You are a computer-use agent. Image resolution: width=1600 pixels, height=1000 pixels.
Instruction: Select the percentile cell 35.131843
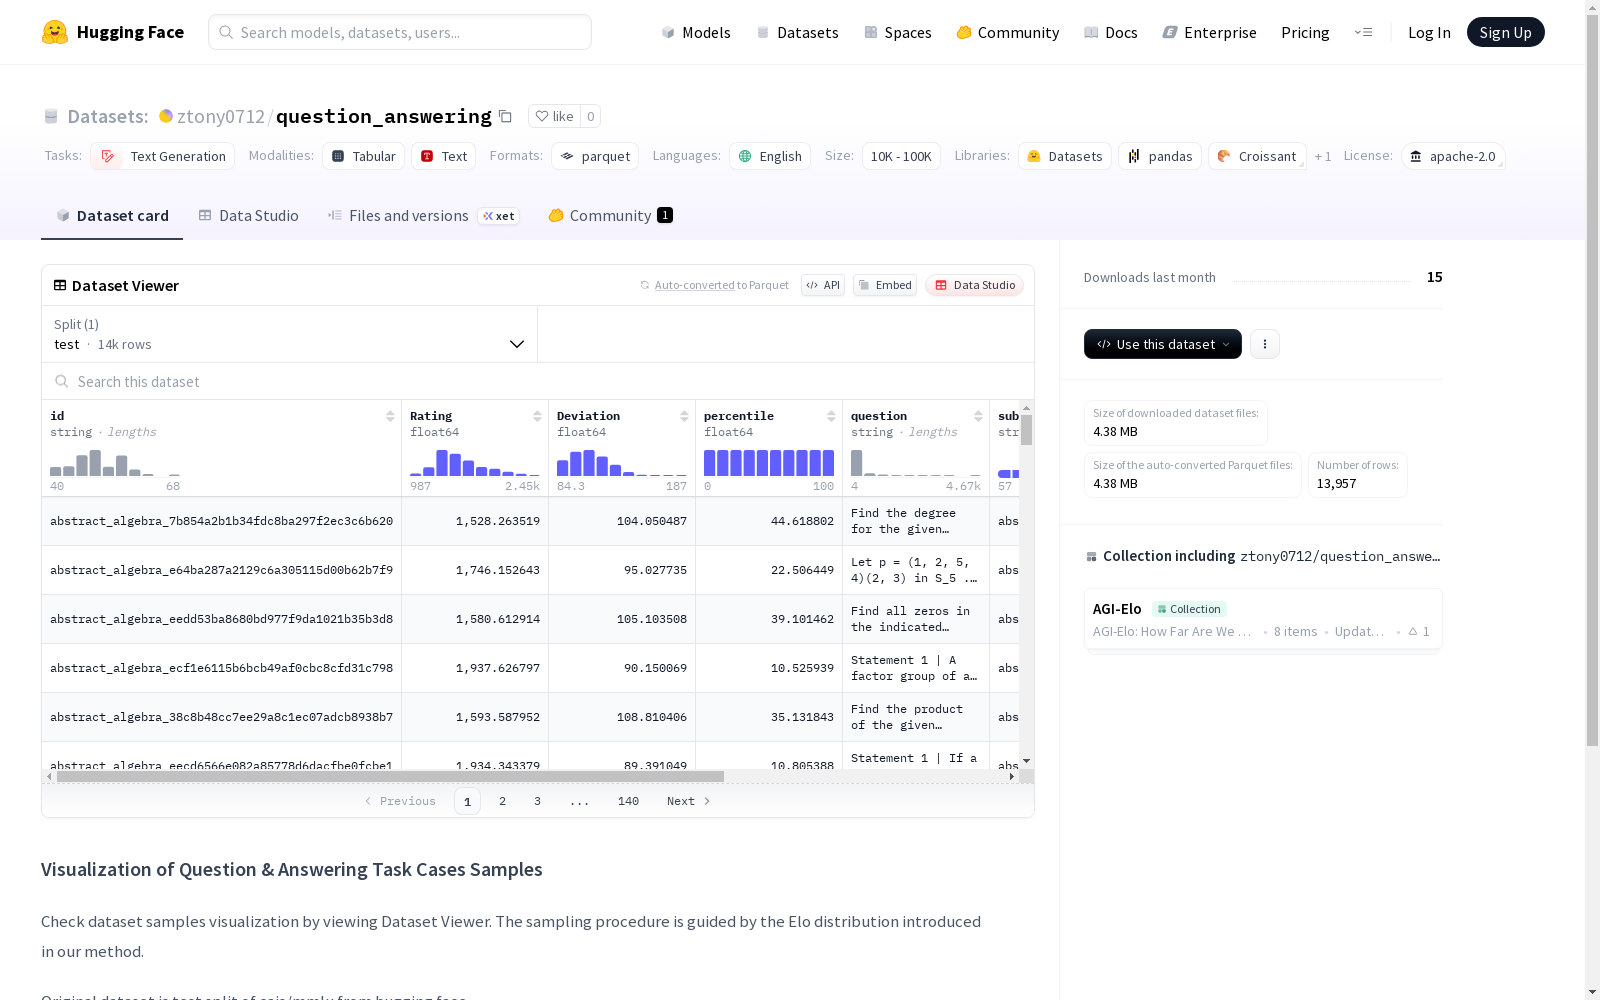click(x=769, y=717)
